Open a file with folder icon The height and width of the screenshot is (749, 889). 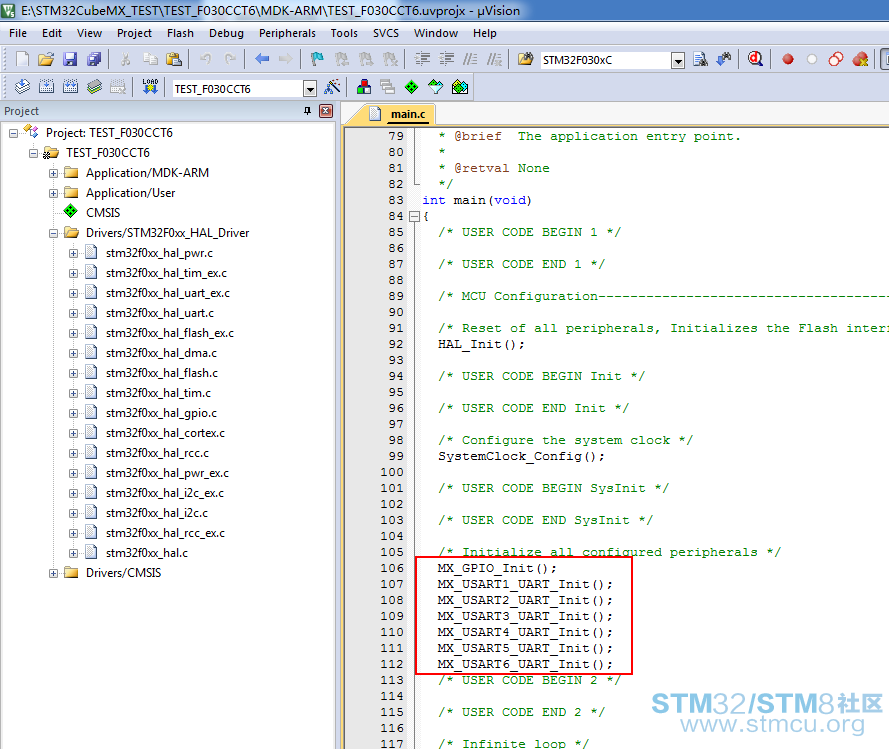point(46,59)
